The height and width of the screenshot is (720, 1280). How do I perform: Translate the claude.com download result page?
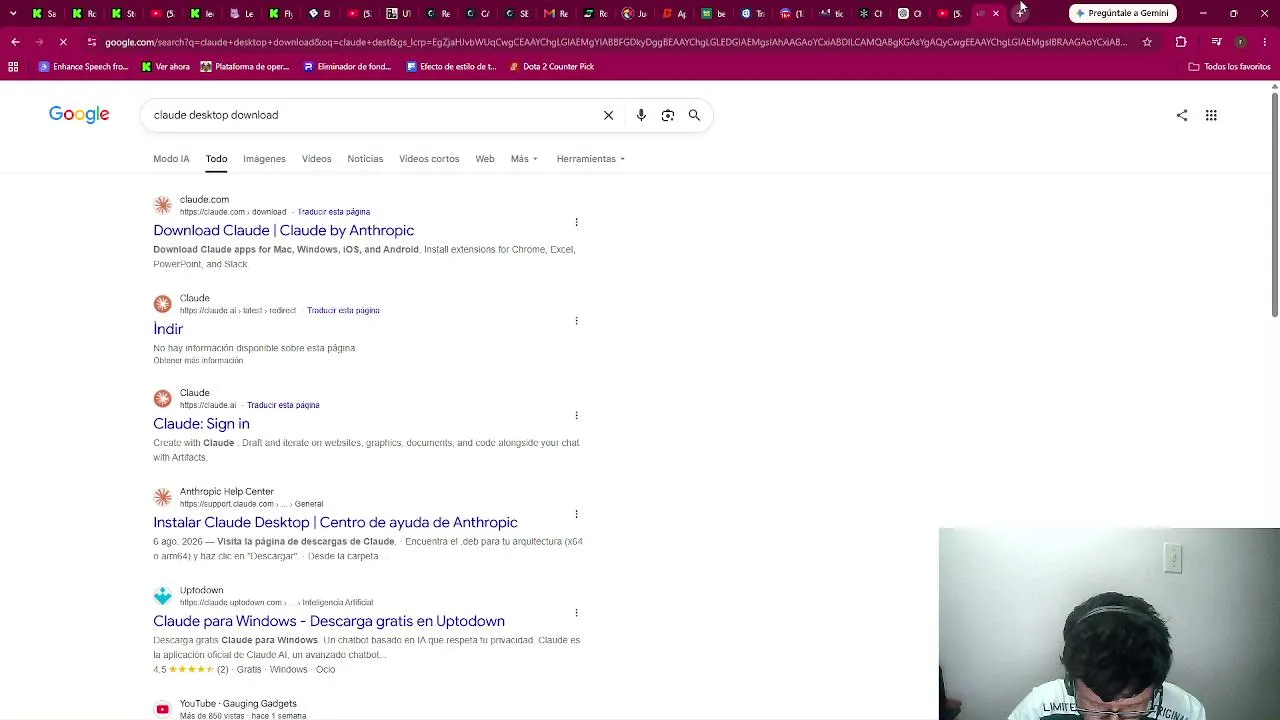[333, 212]
